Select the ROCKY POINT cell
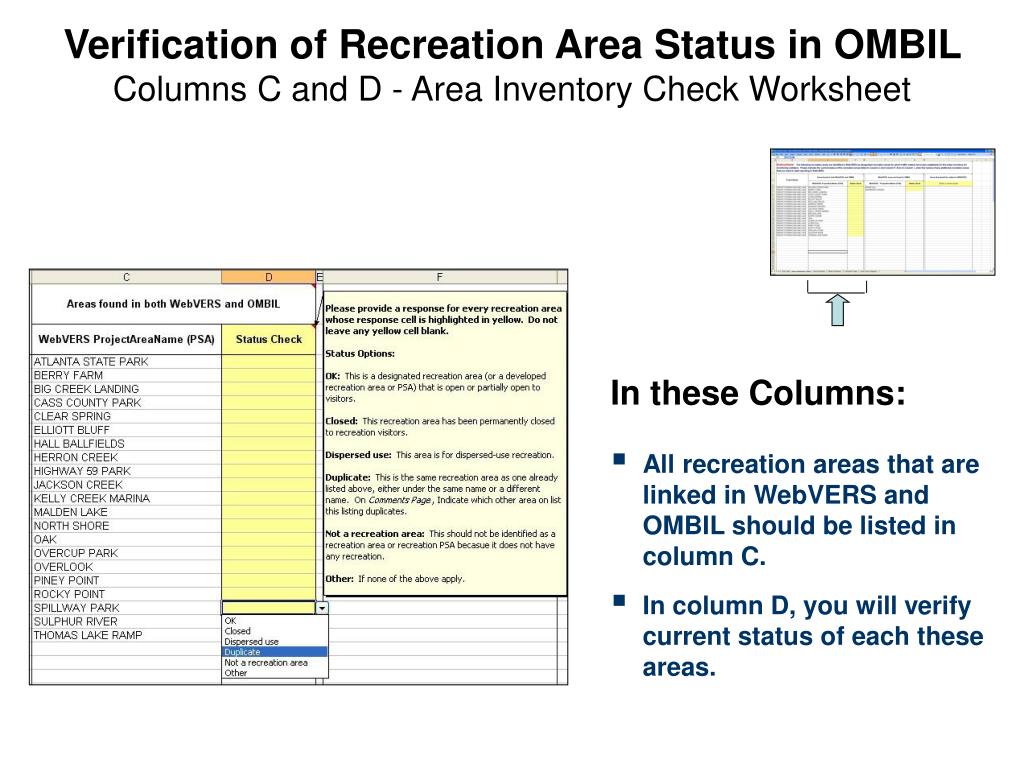 pyautogui.click(x=126, y=594)
